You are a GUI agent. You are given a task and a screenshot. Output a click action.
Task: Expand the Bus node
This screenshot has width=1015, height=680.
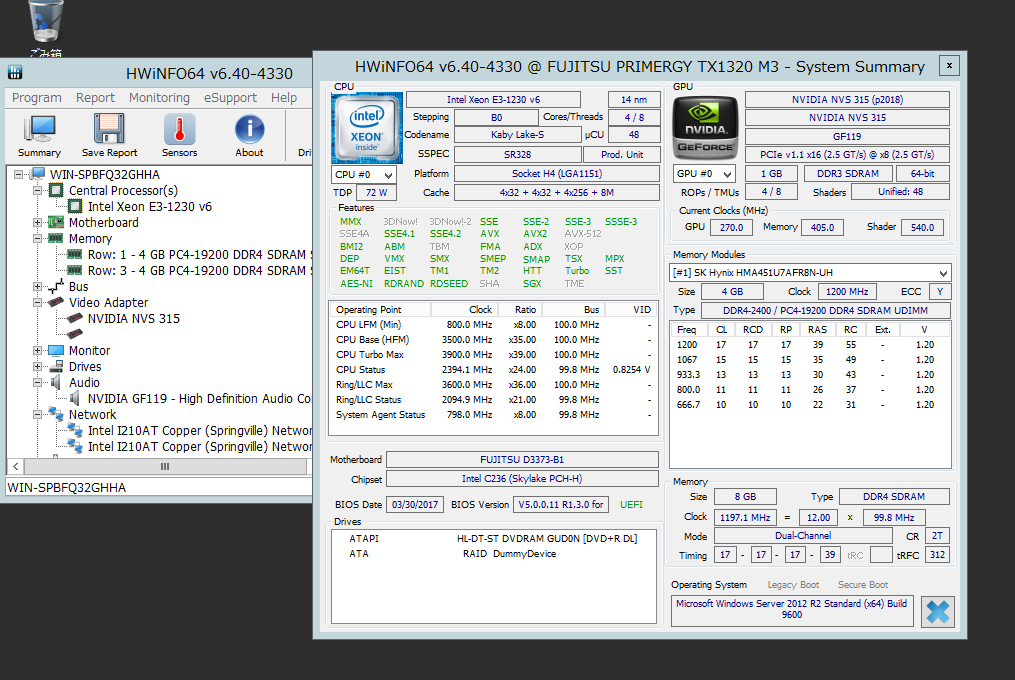(38, 287)
